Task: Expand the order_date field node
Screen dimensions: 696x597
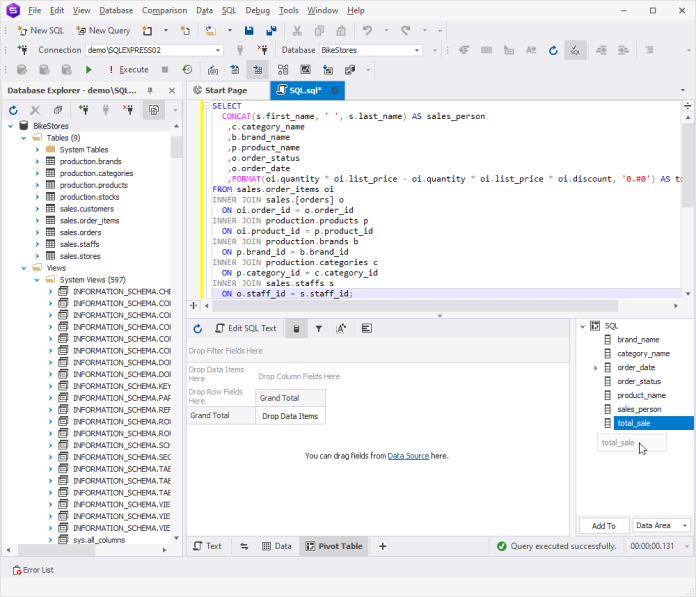Action: [595, 368]
